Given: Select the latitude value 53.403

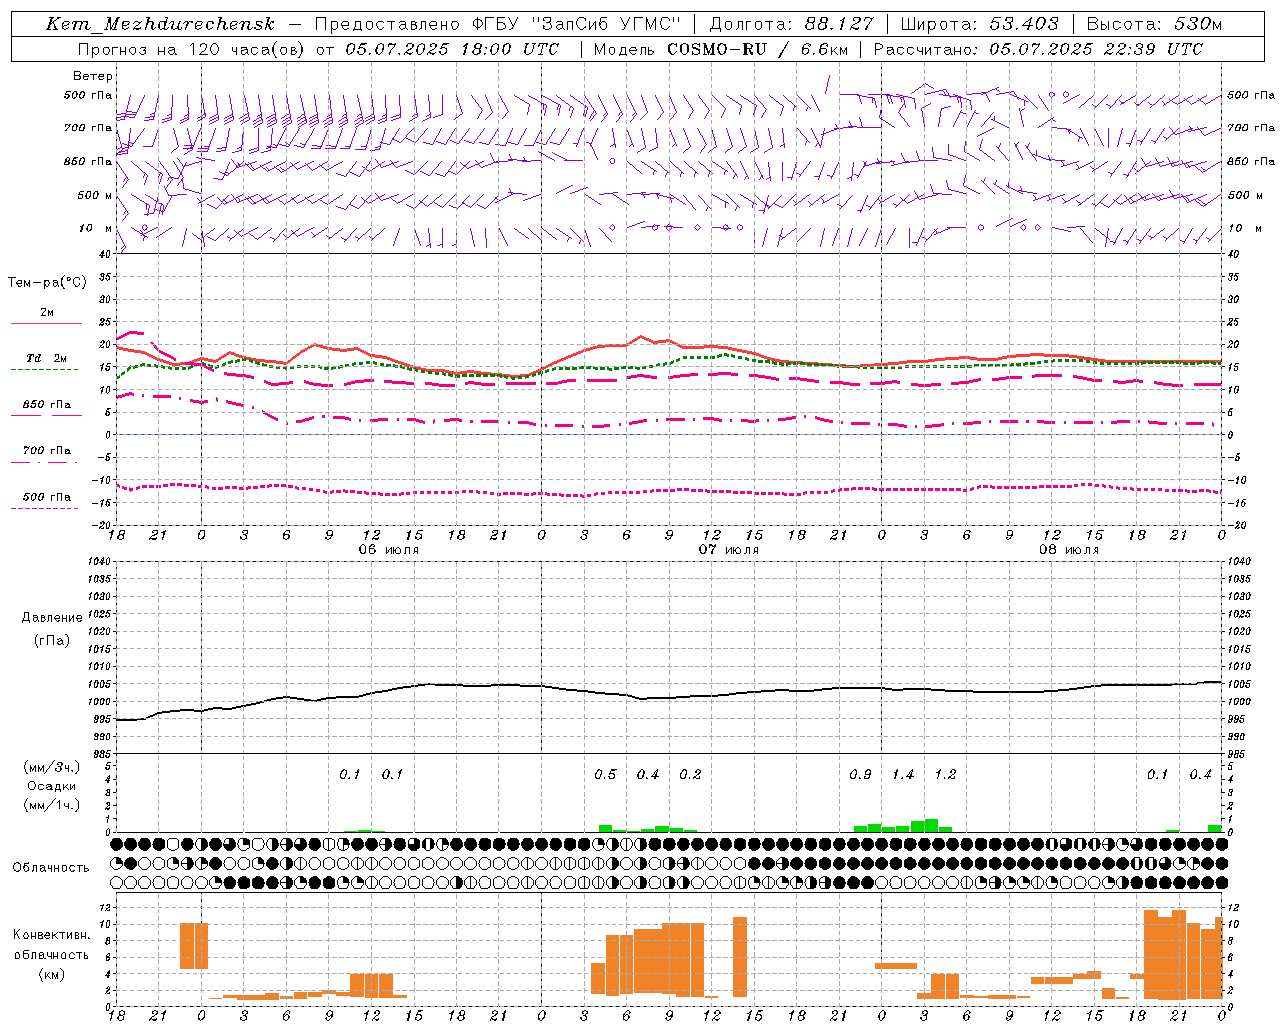Looking at the screenshot, I should point(1024,24).
